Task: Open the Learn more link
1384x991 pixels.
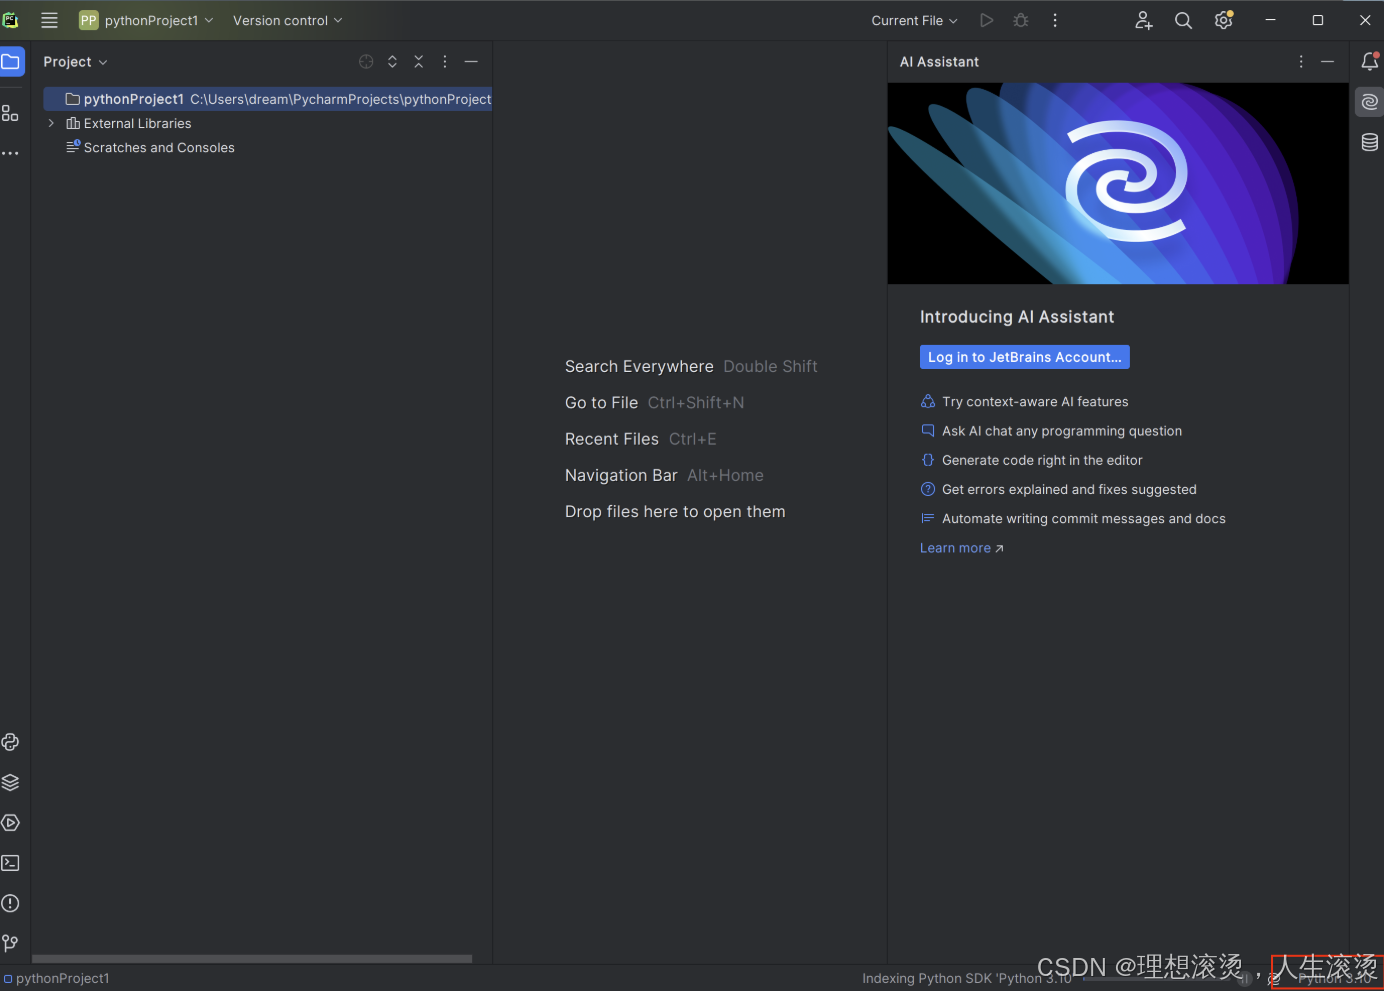Action: tap(961, 548)
